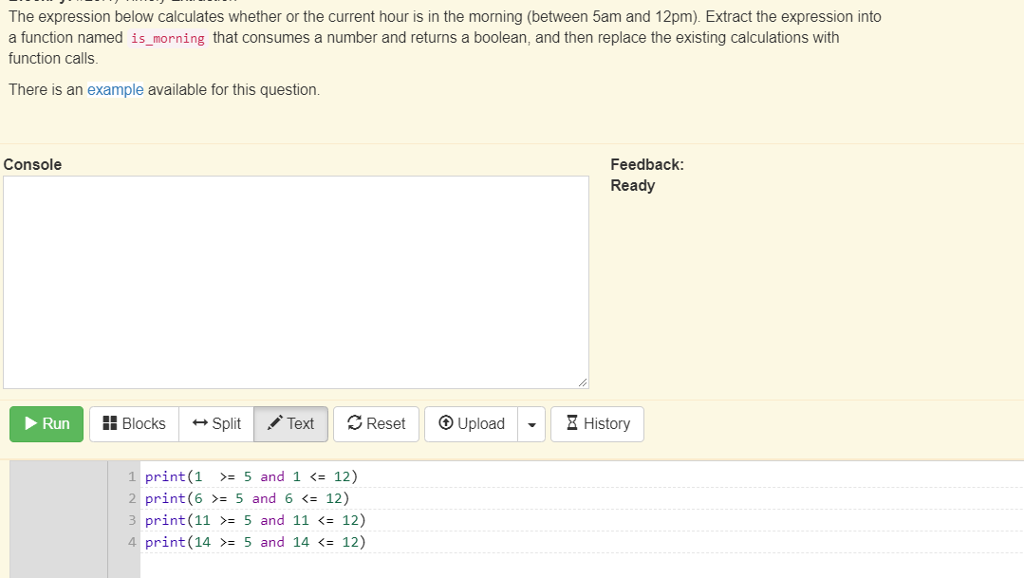
Task: Switch to Split editor view
Action: 216,424
